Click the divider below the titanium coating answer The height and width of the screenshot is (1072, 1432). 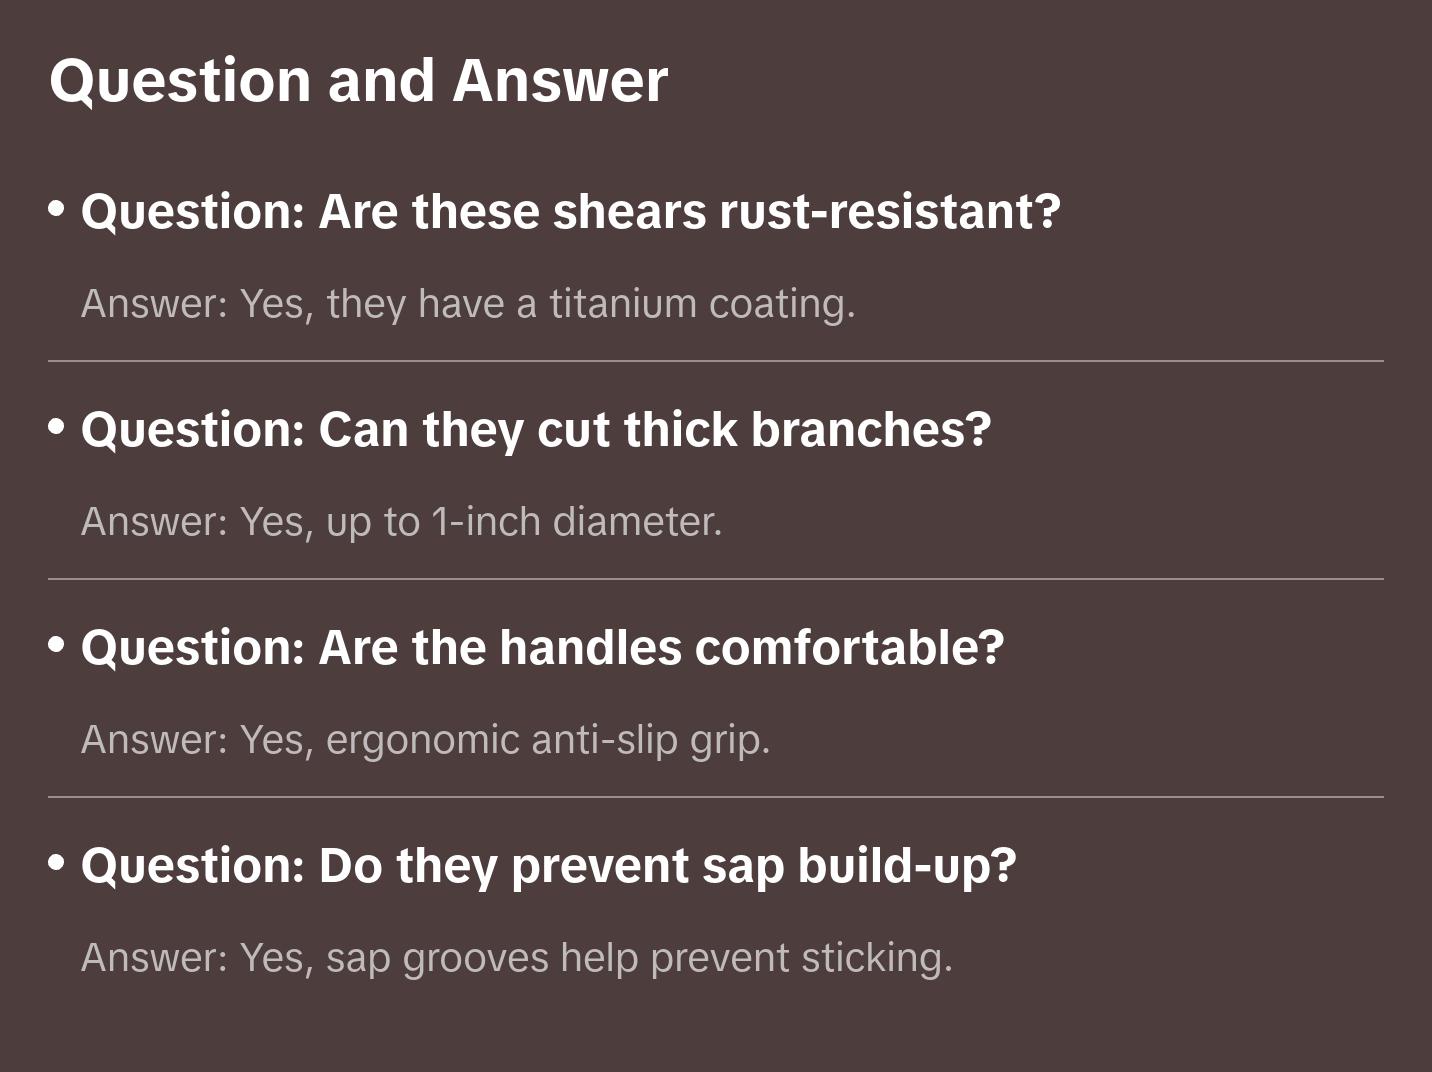(716, 361)
